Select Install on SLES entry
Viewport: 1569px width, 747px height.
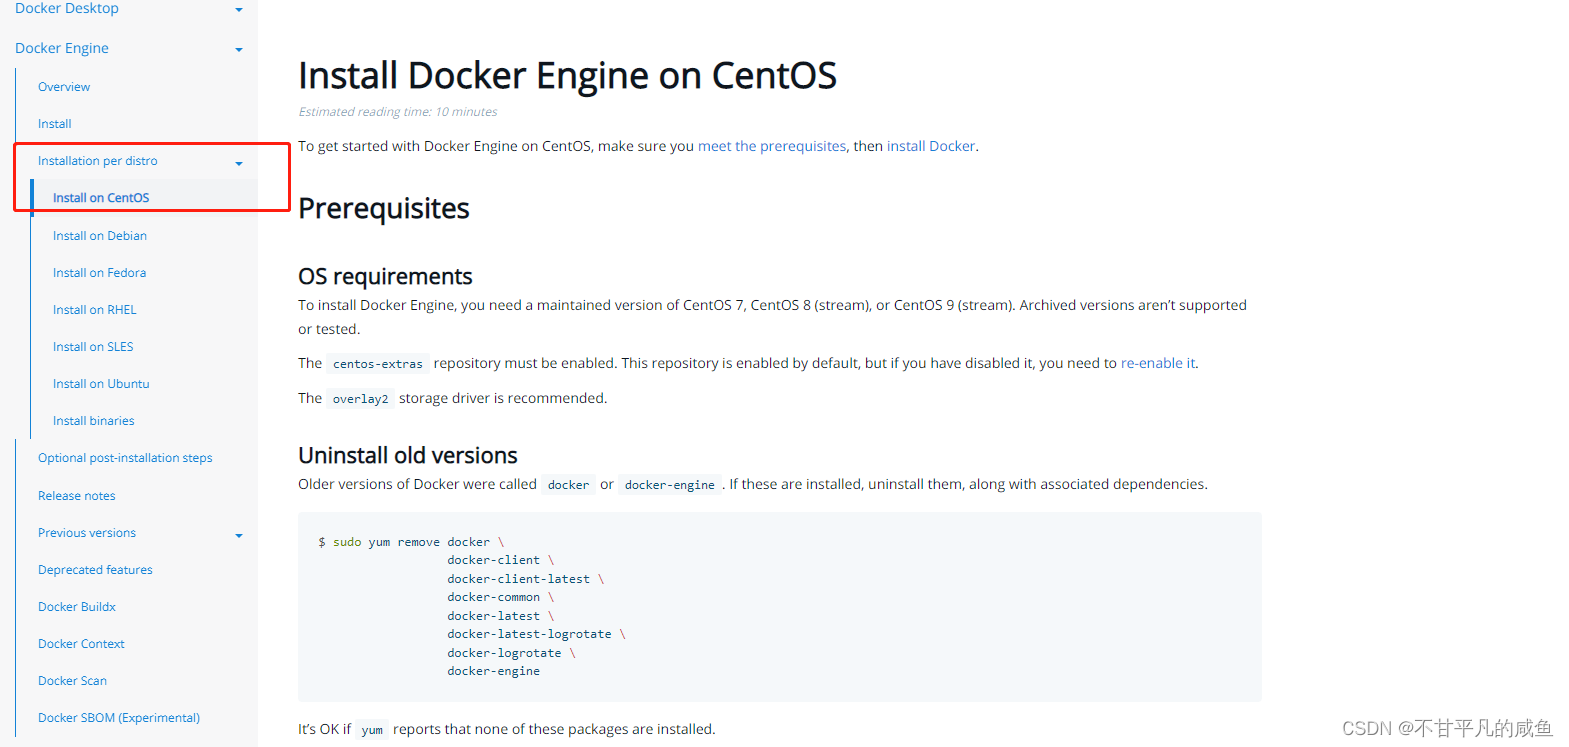coord(93,347)
